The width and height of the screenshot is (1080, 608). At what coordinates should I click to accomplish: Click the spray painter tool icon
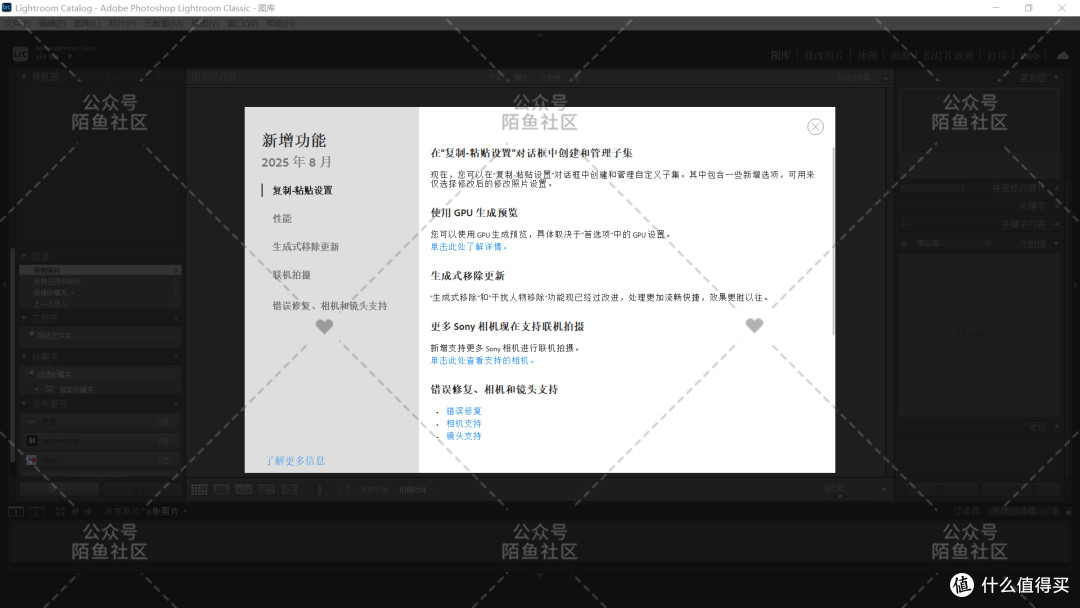coord(320,490)
